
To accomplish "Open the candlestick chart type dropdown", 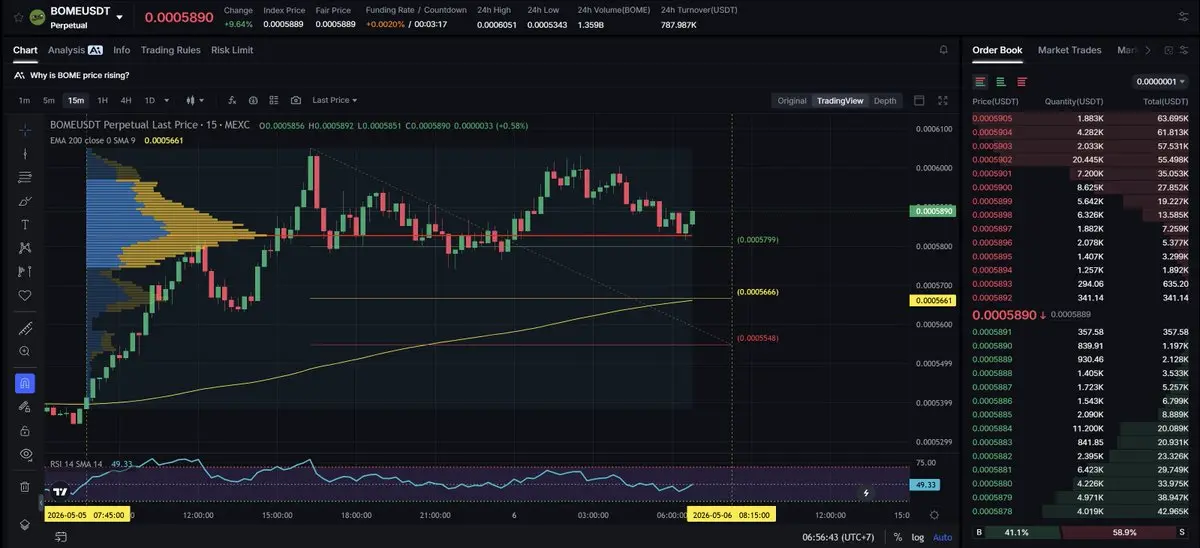I will pos(194,100).
